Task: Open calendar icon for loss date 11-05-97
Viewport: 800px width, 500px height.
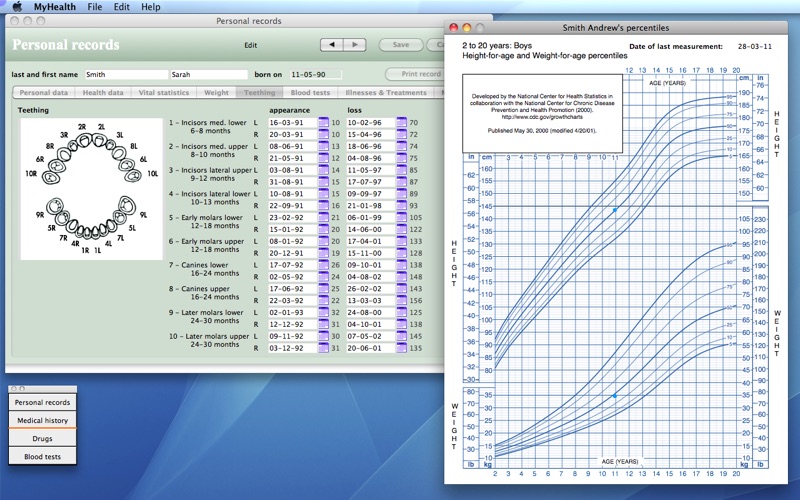Action: pos(402,170)
